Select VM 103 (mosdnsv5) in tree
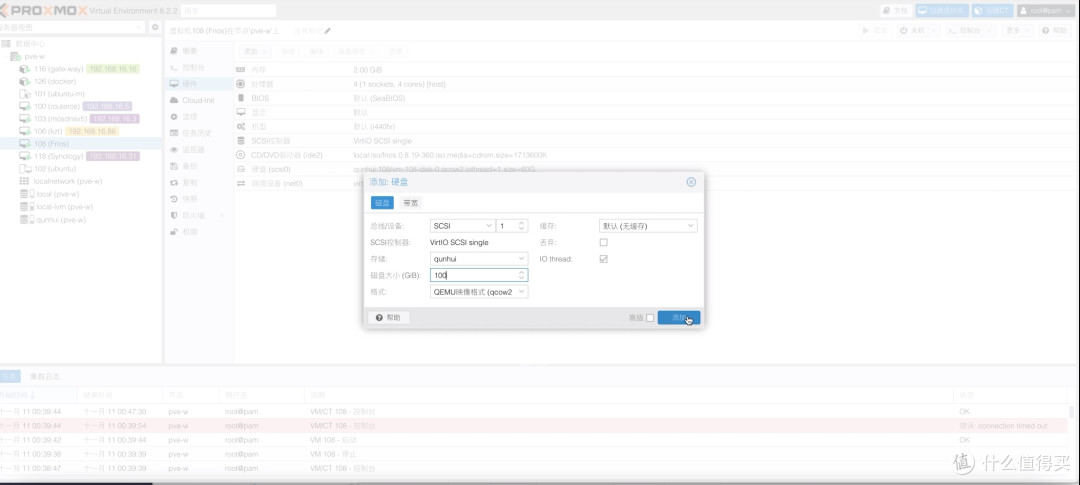This screenshot has width=1080, height=485. click(x=61, y=118)
